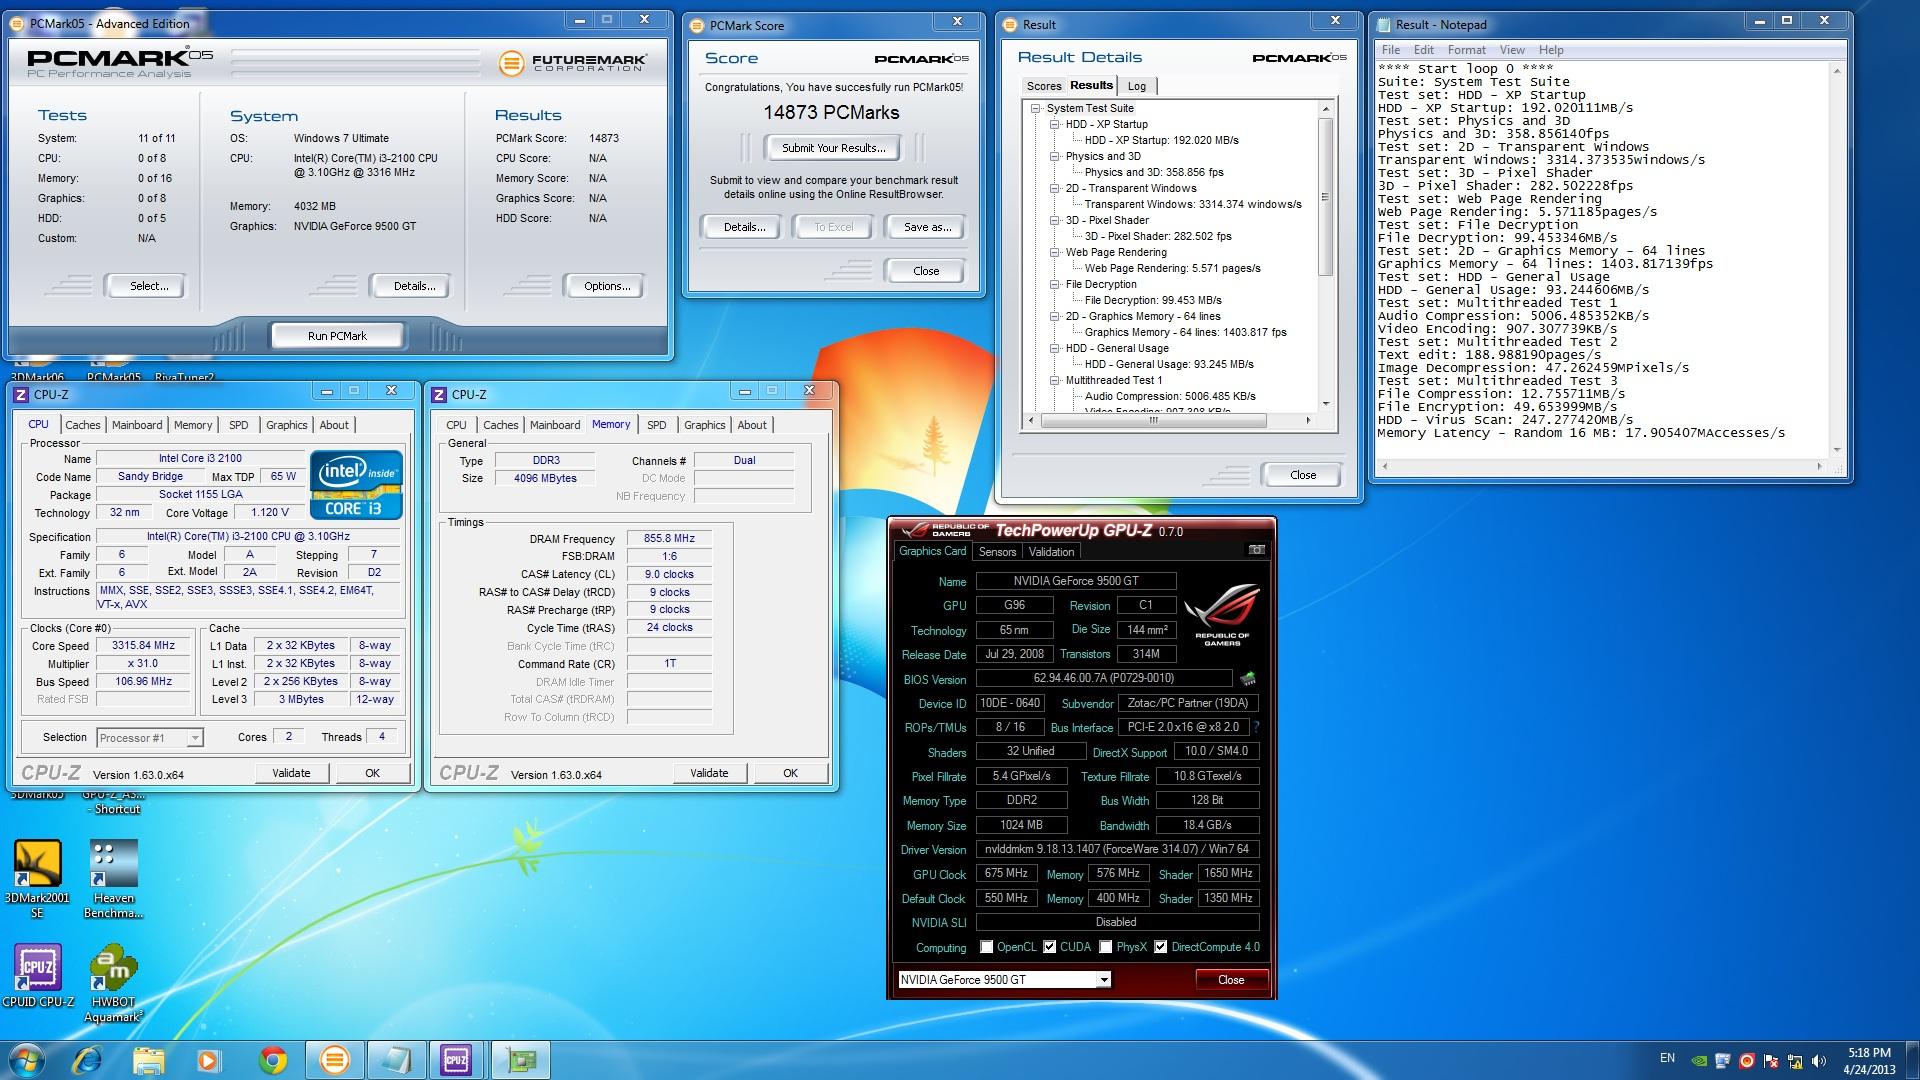Open Notepad's Format menu
Image resolution: width=1920 pixels, height=1080 pixels.
tap(1466, 50)
